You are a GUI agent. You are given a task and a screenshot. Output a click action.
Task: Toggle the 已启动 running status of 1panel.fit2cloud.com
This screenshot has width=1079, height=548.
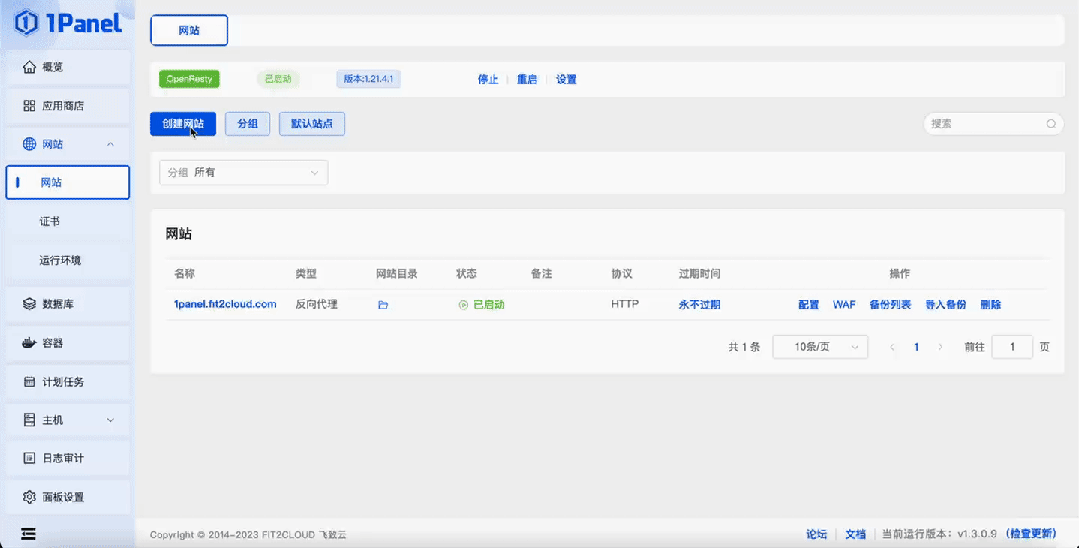(x=482, y=304)
